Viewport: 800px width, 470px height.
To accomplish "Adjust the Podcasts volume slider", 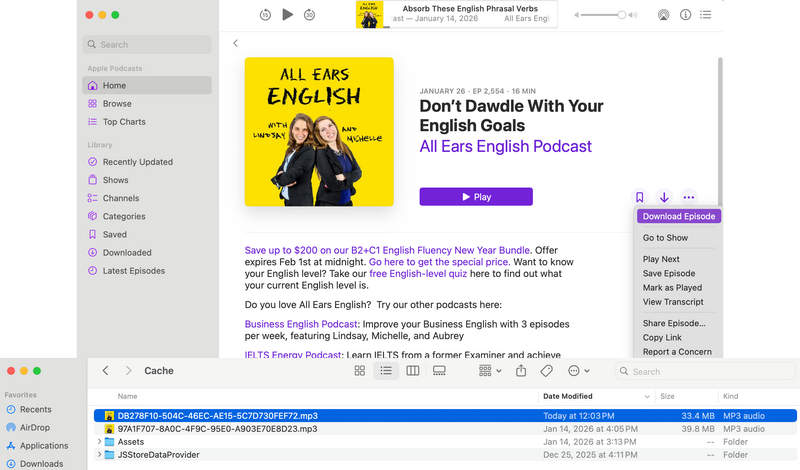I will [x=604, y=15].
